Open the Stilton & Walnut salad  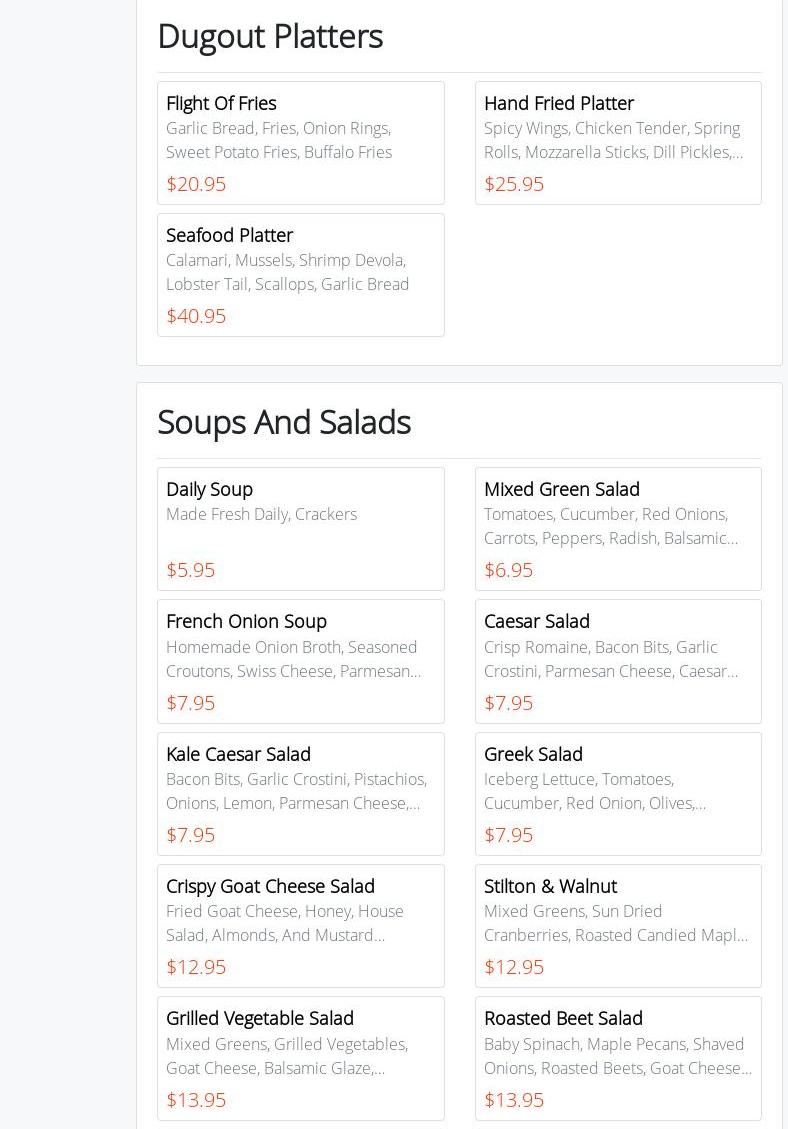(550, 886)
